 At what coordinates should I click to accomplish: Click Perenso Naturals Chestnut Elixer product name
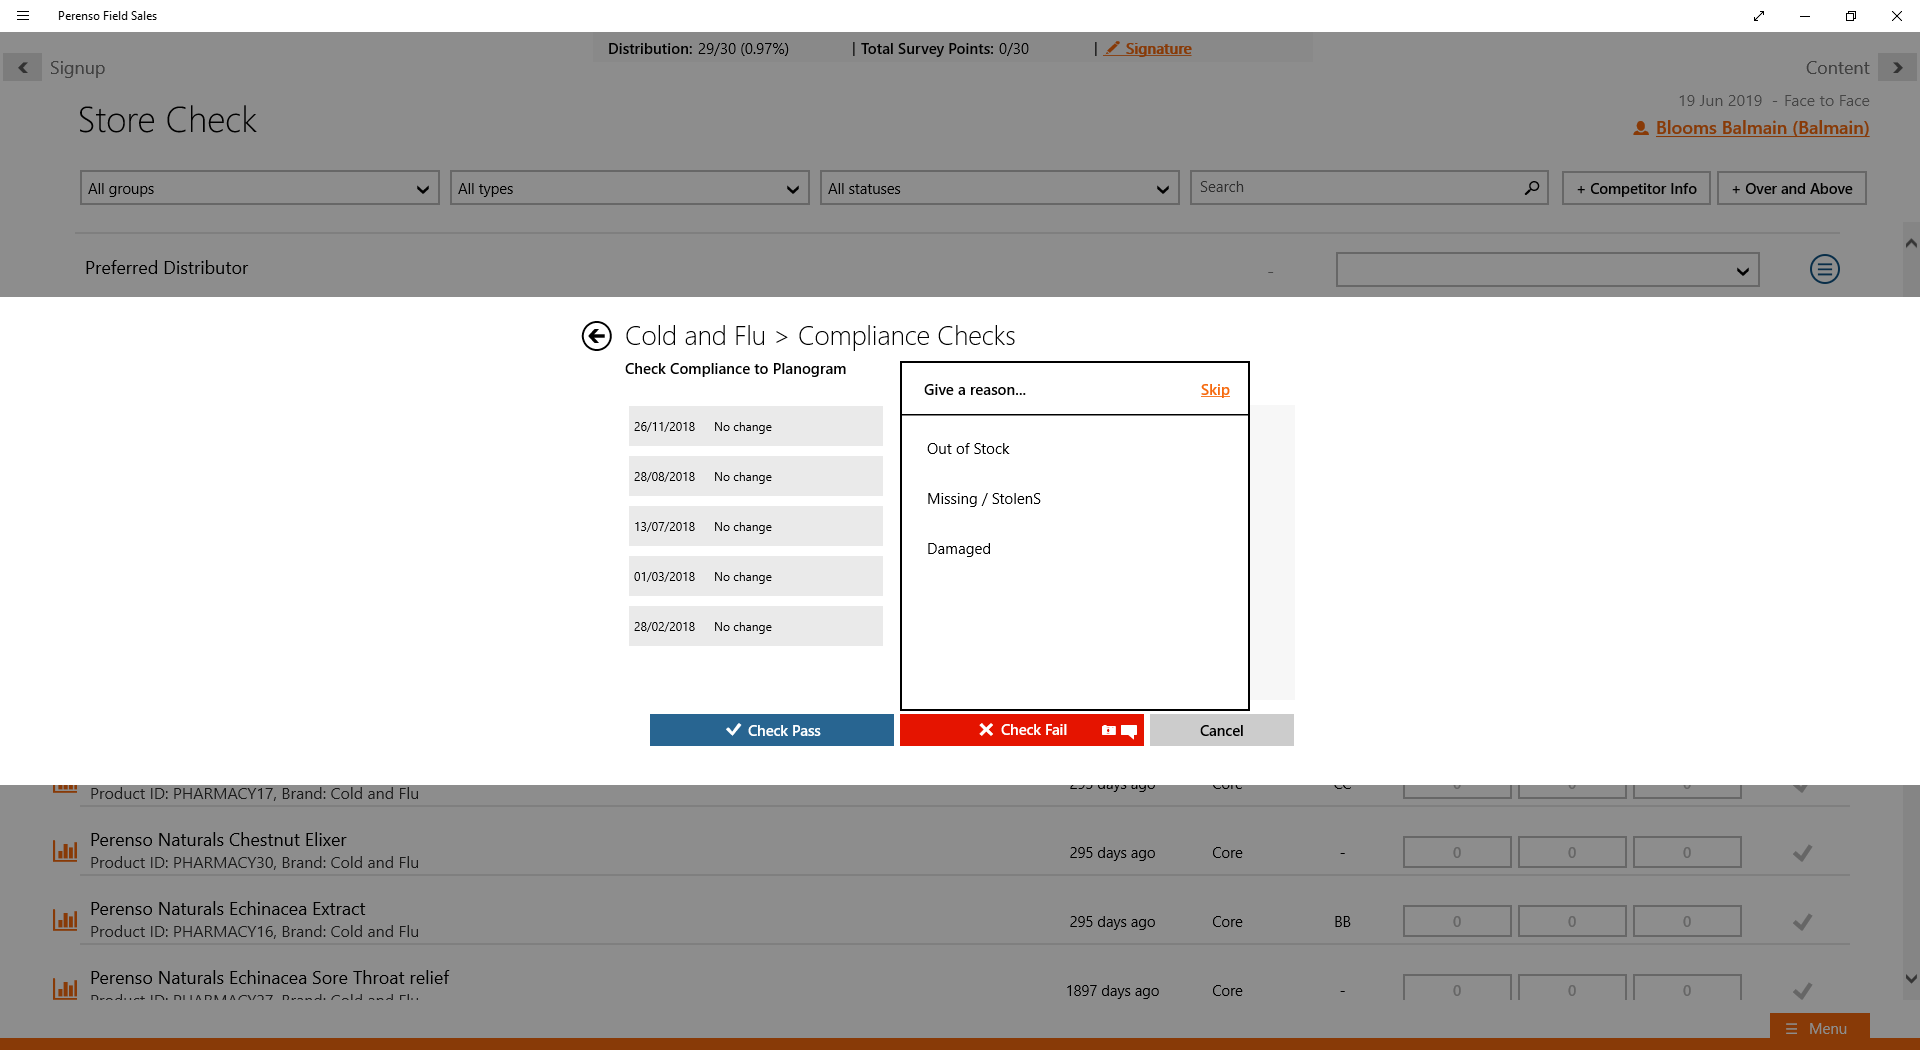[218, 840]
